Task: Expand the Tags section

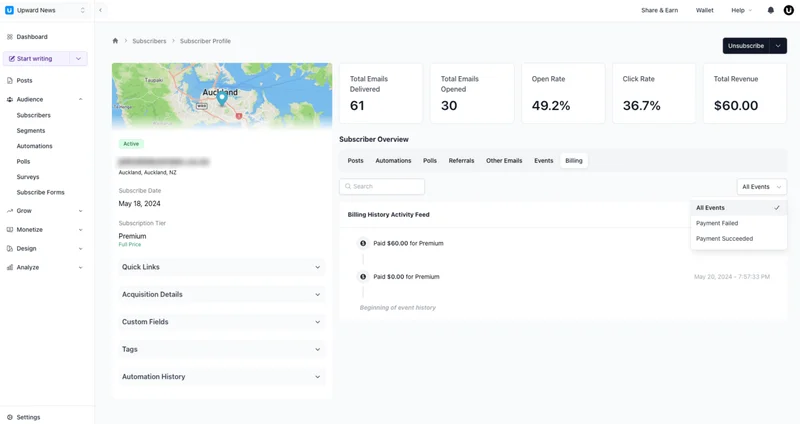Action: click(x=221, y=350)
